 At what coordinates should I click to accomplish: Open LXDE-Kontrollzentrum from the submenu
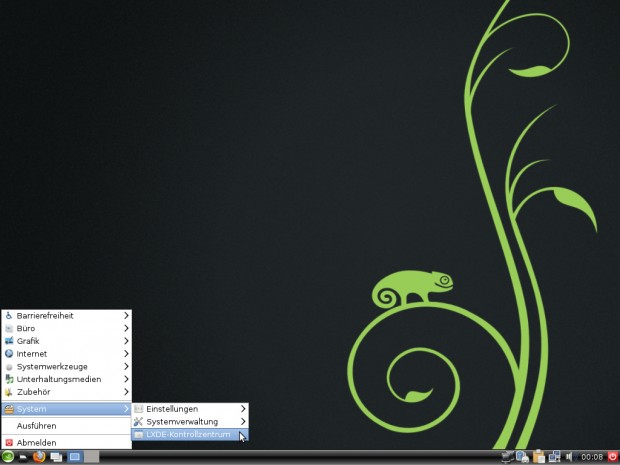coord(190,435)
